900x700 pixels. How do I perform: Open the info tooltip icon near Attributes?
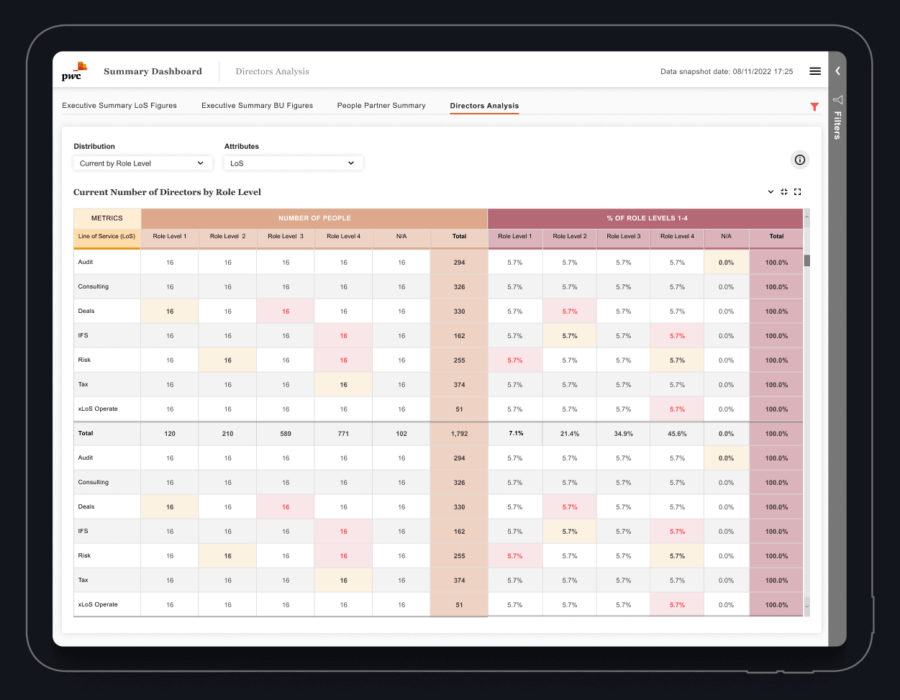point(798,160)
